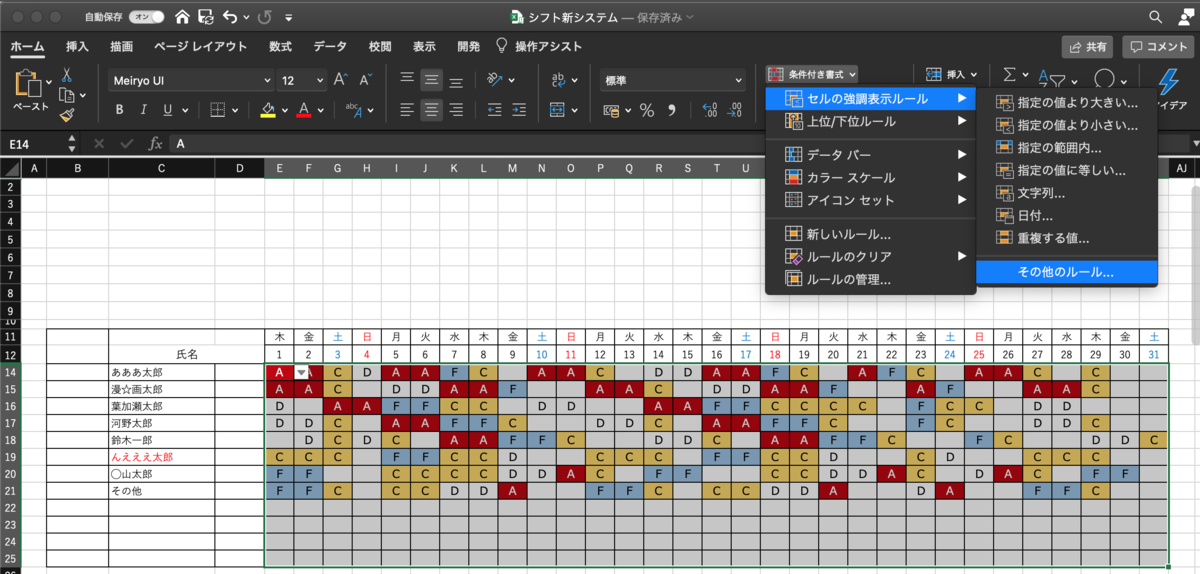Click the コメント comments button
The height and width of the screenshot is (574, 1200).
1159,46
